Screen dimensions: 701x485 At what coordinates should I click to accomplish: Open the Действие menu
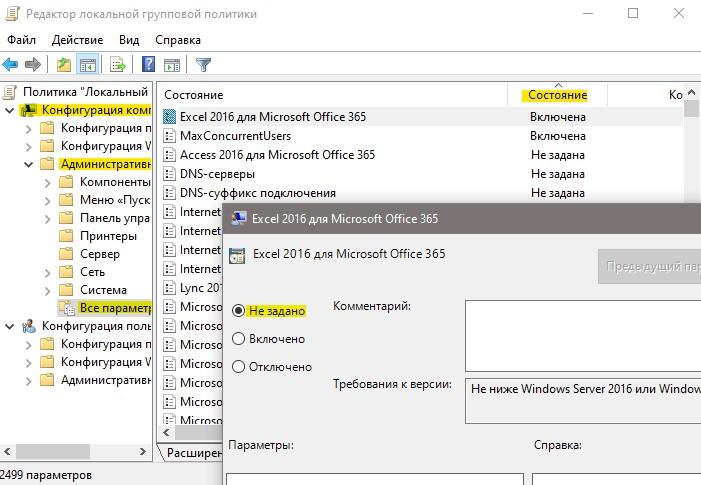pyautogui.click(x=77, y=40)
